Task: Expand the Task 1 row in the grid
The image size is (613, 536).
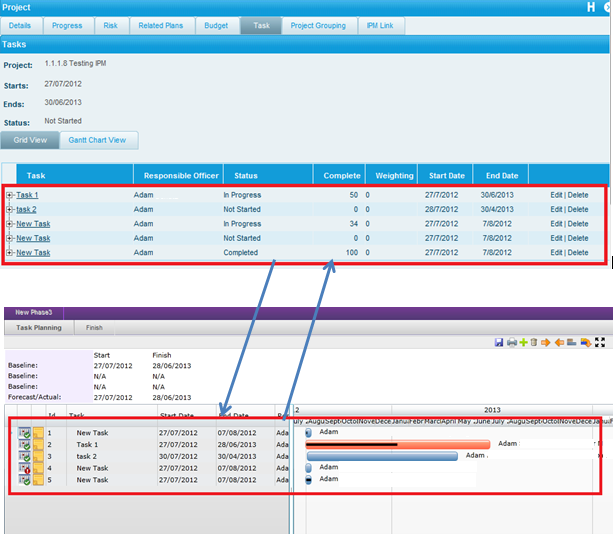Action: tap(9, 195)
